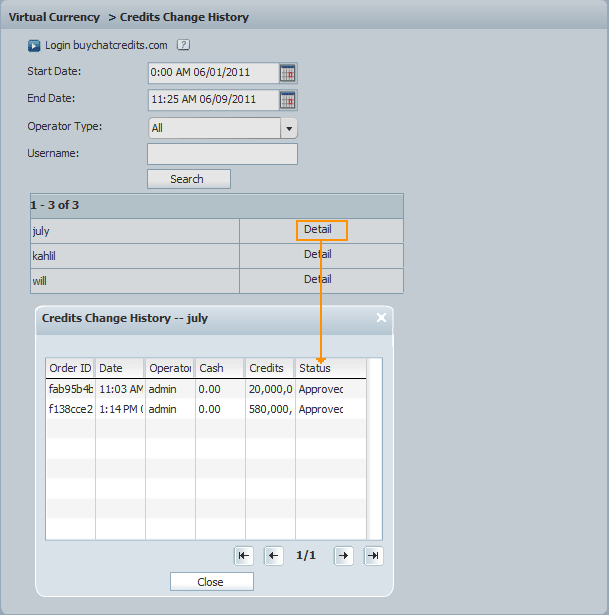Click the Login buychatcredits.com play icon
Screen dimensions: 609x615
point(34,45)
